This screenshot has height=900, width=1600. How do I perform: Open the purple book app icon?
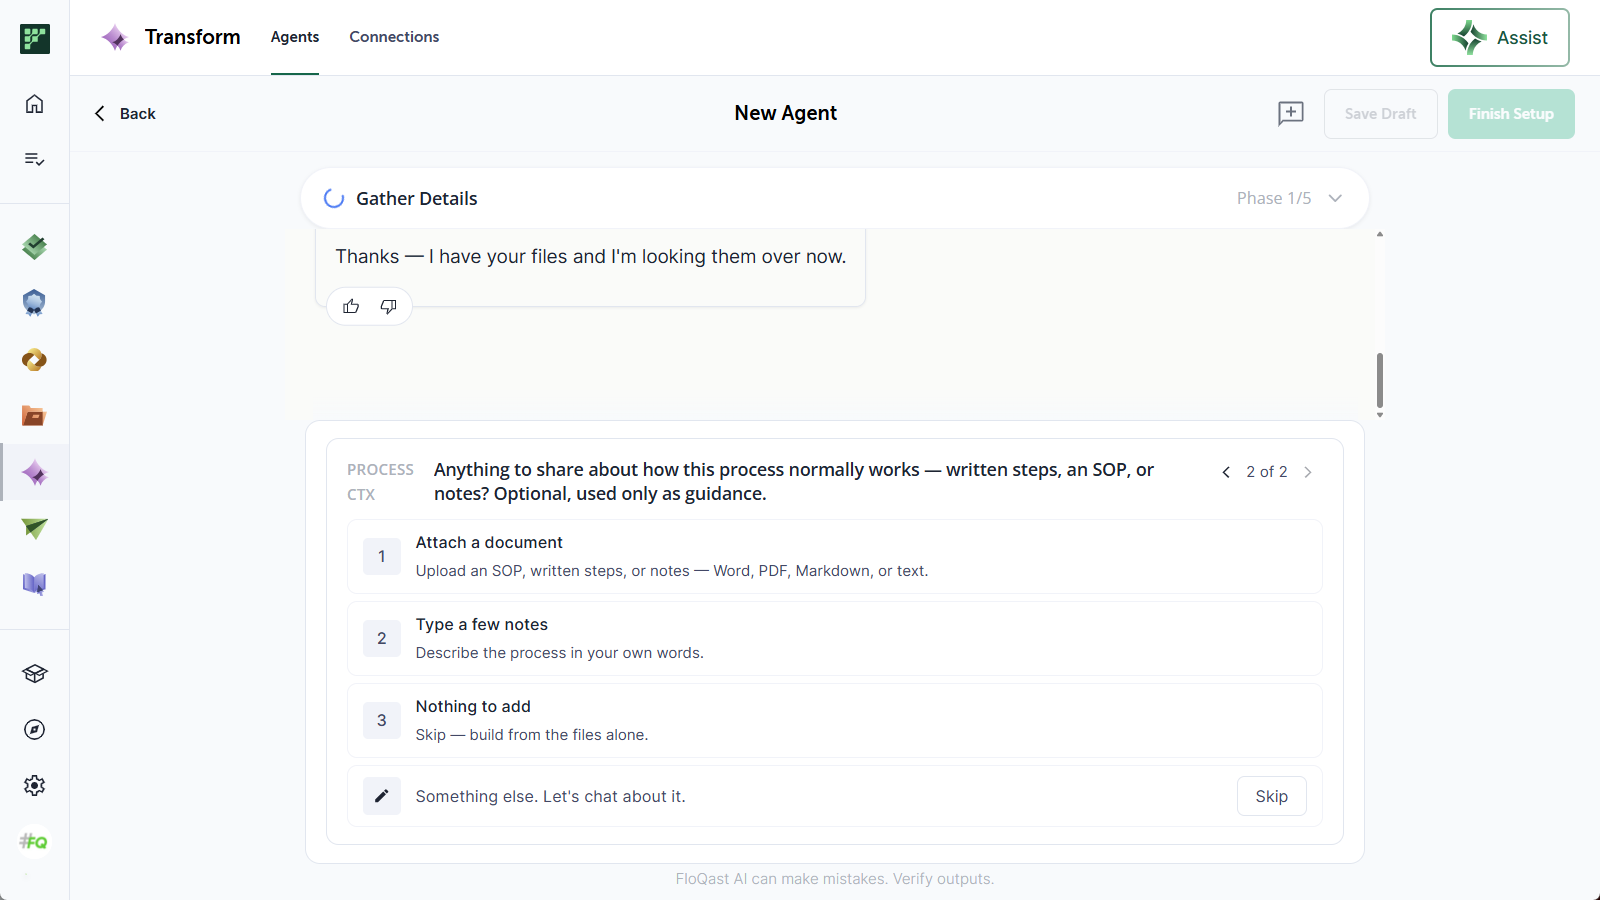pos(35,584)
